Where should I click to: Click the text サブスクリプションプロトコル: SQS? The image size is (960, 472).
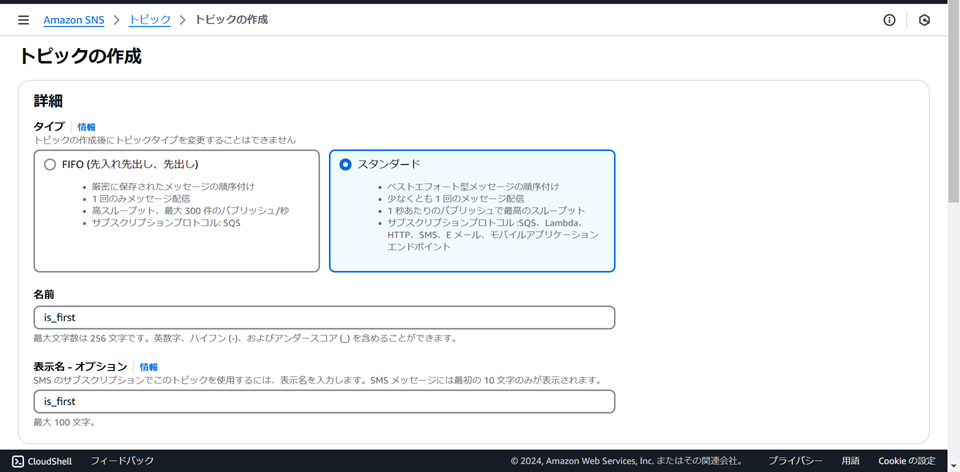click(x=167, y=223)
